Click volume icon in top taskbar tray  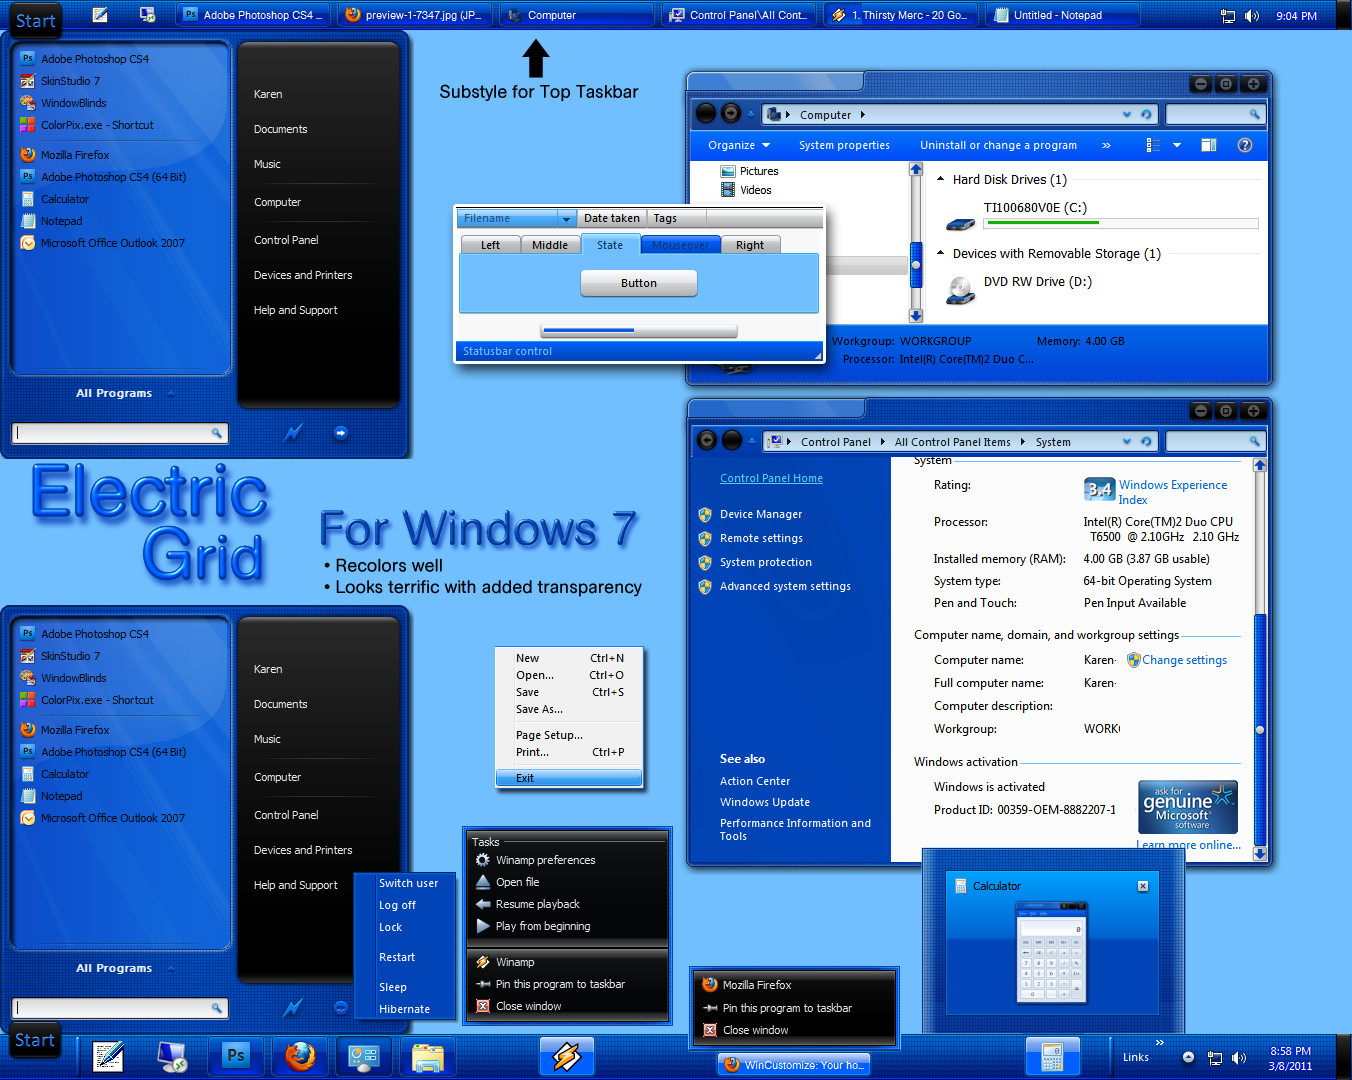point(1252,16)
